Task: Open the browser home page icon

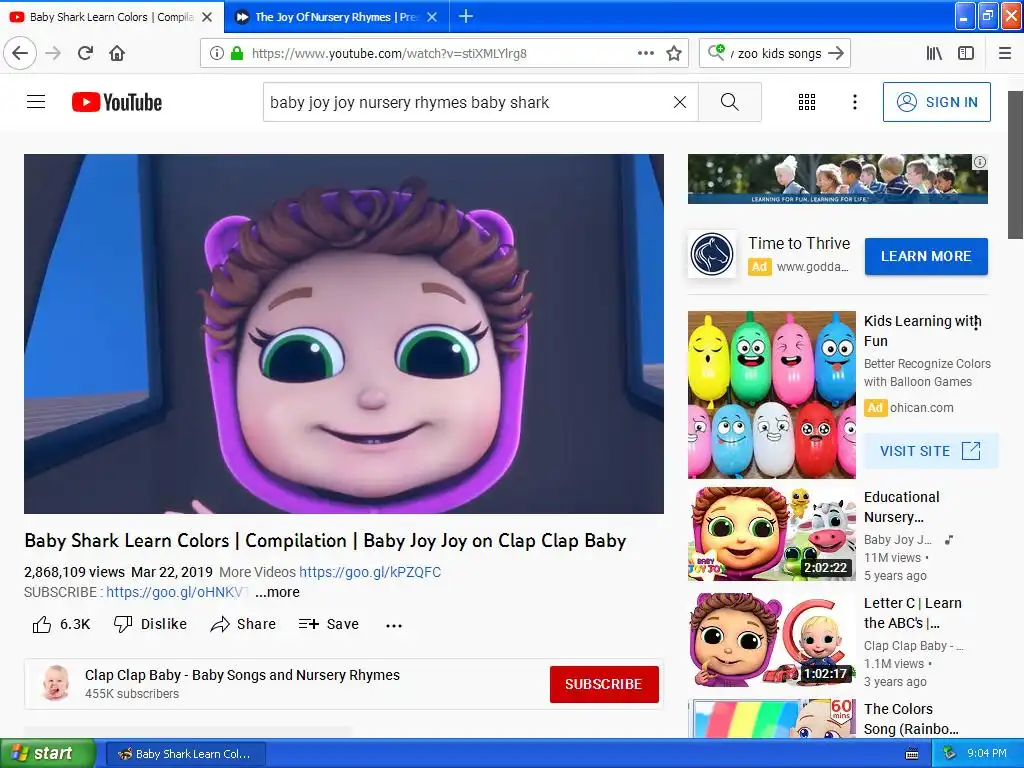Action: [117, 53]
